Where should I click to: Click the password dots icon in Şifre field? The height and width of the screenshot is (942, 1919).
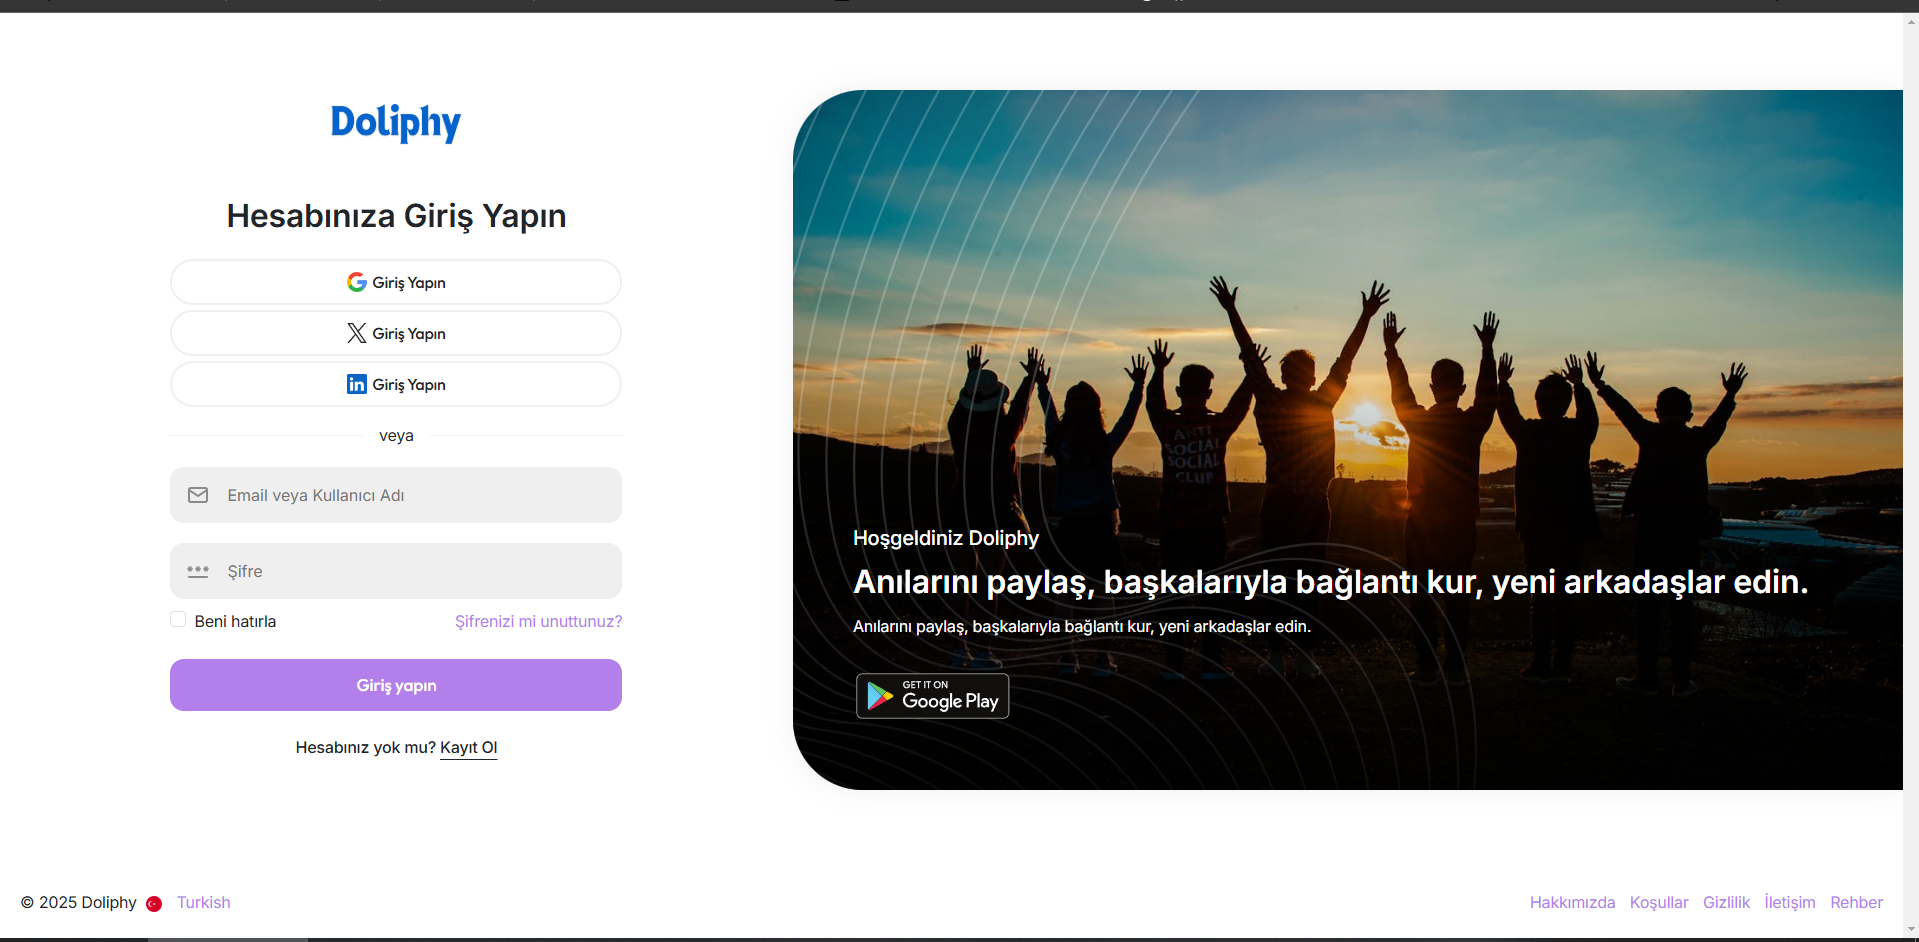point(198,571)
